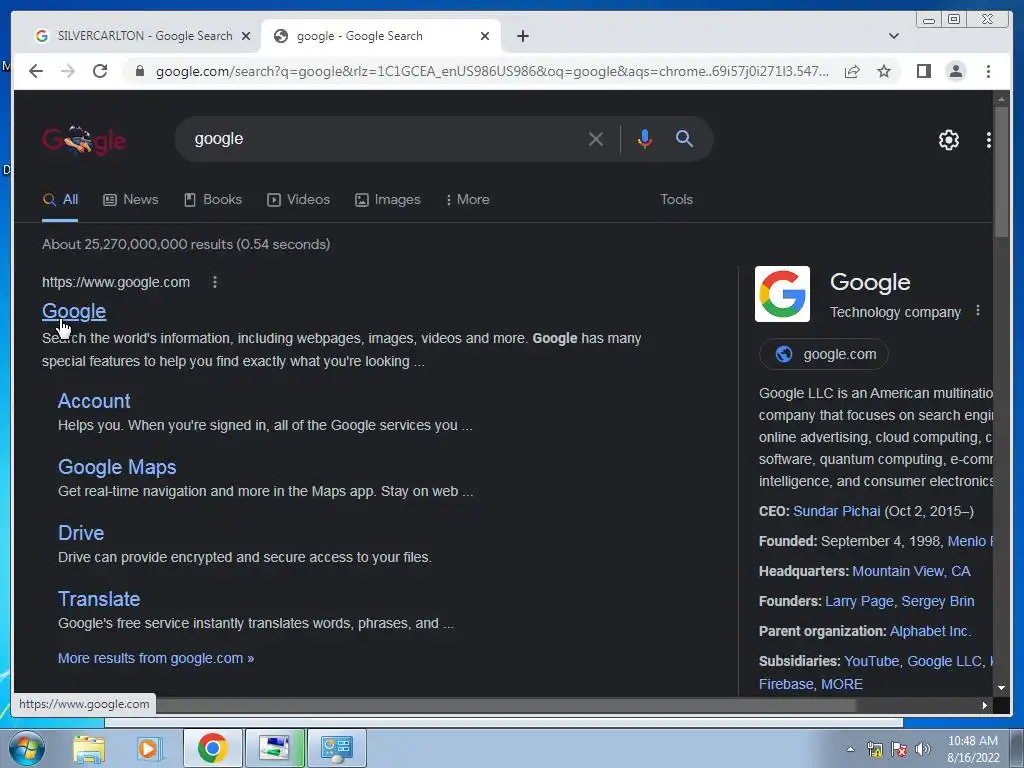Open the Google Maps sitelink

tap(117, 467)
